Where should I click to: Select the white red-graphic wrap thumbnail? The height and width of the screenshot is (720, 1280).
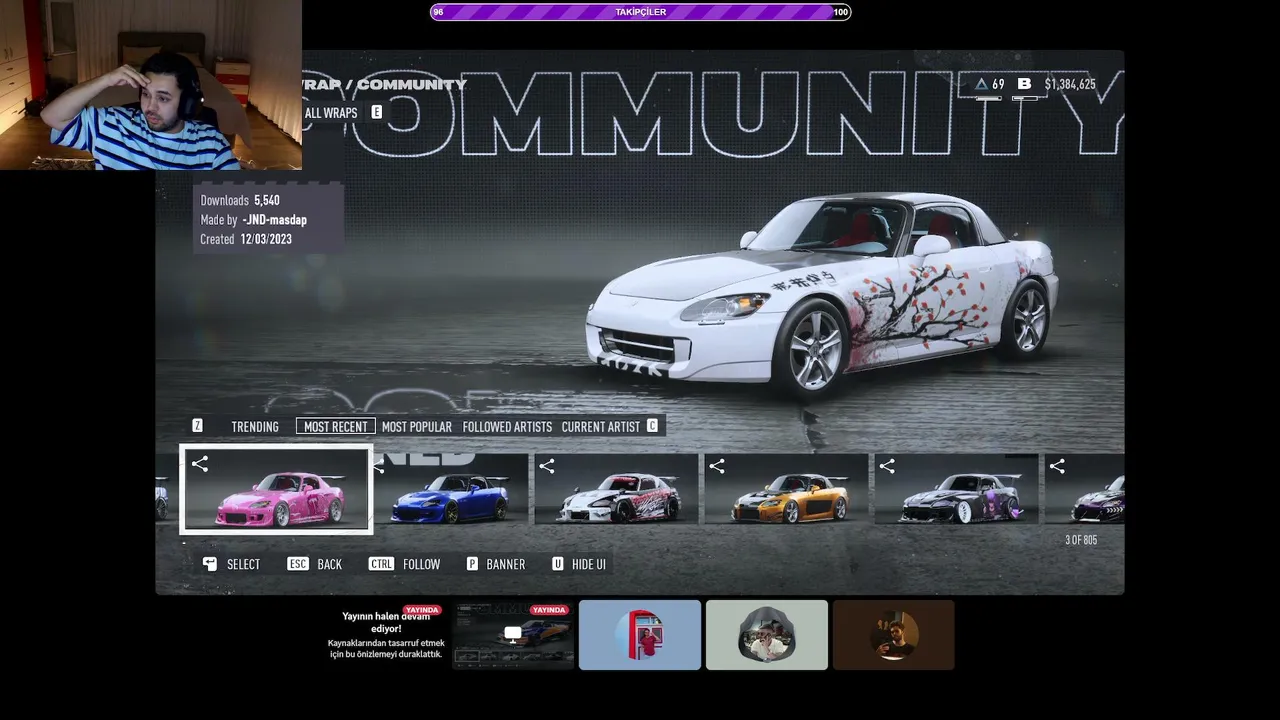click(616, 489)
